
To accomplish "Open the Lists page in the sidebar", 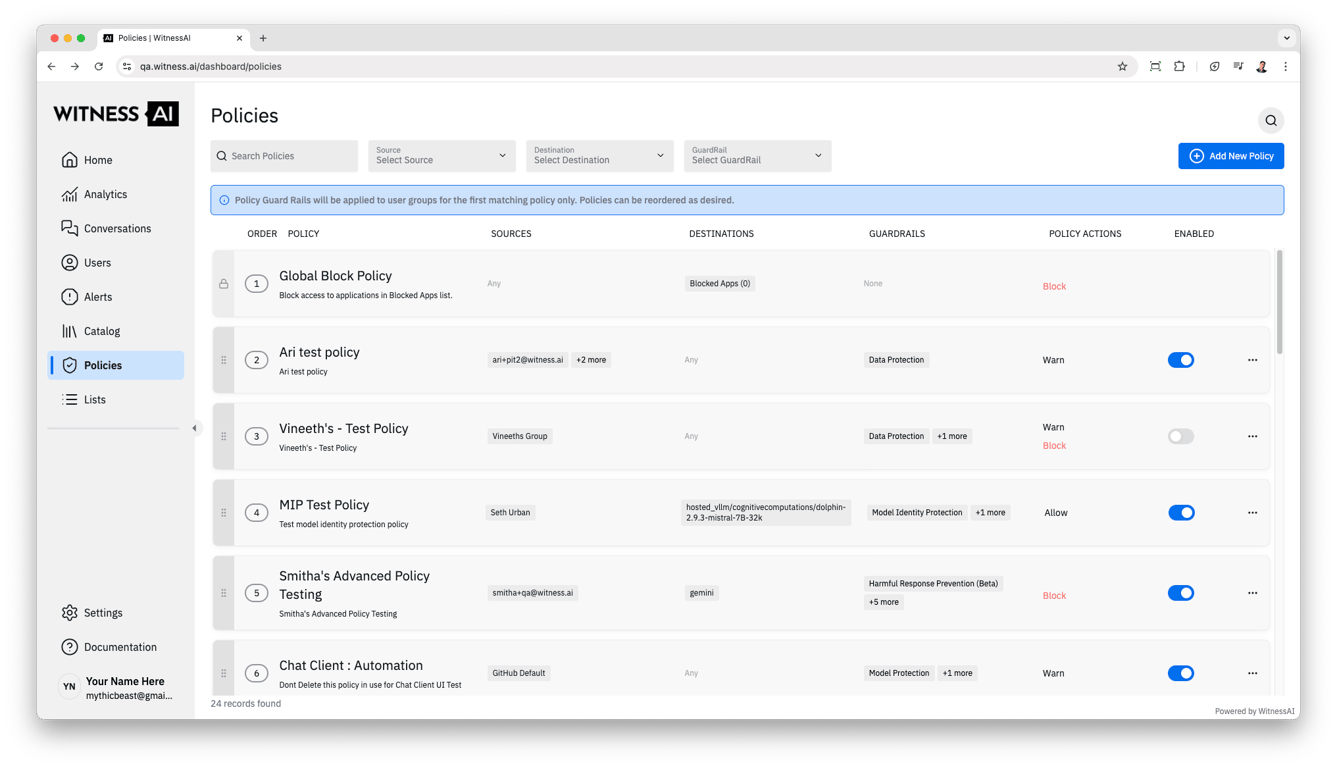I will pyautogui.click(x=116, y=400).
